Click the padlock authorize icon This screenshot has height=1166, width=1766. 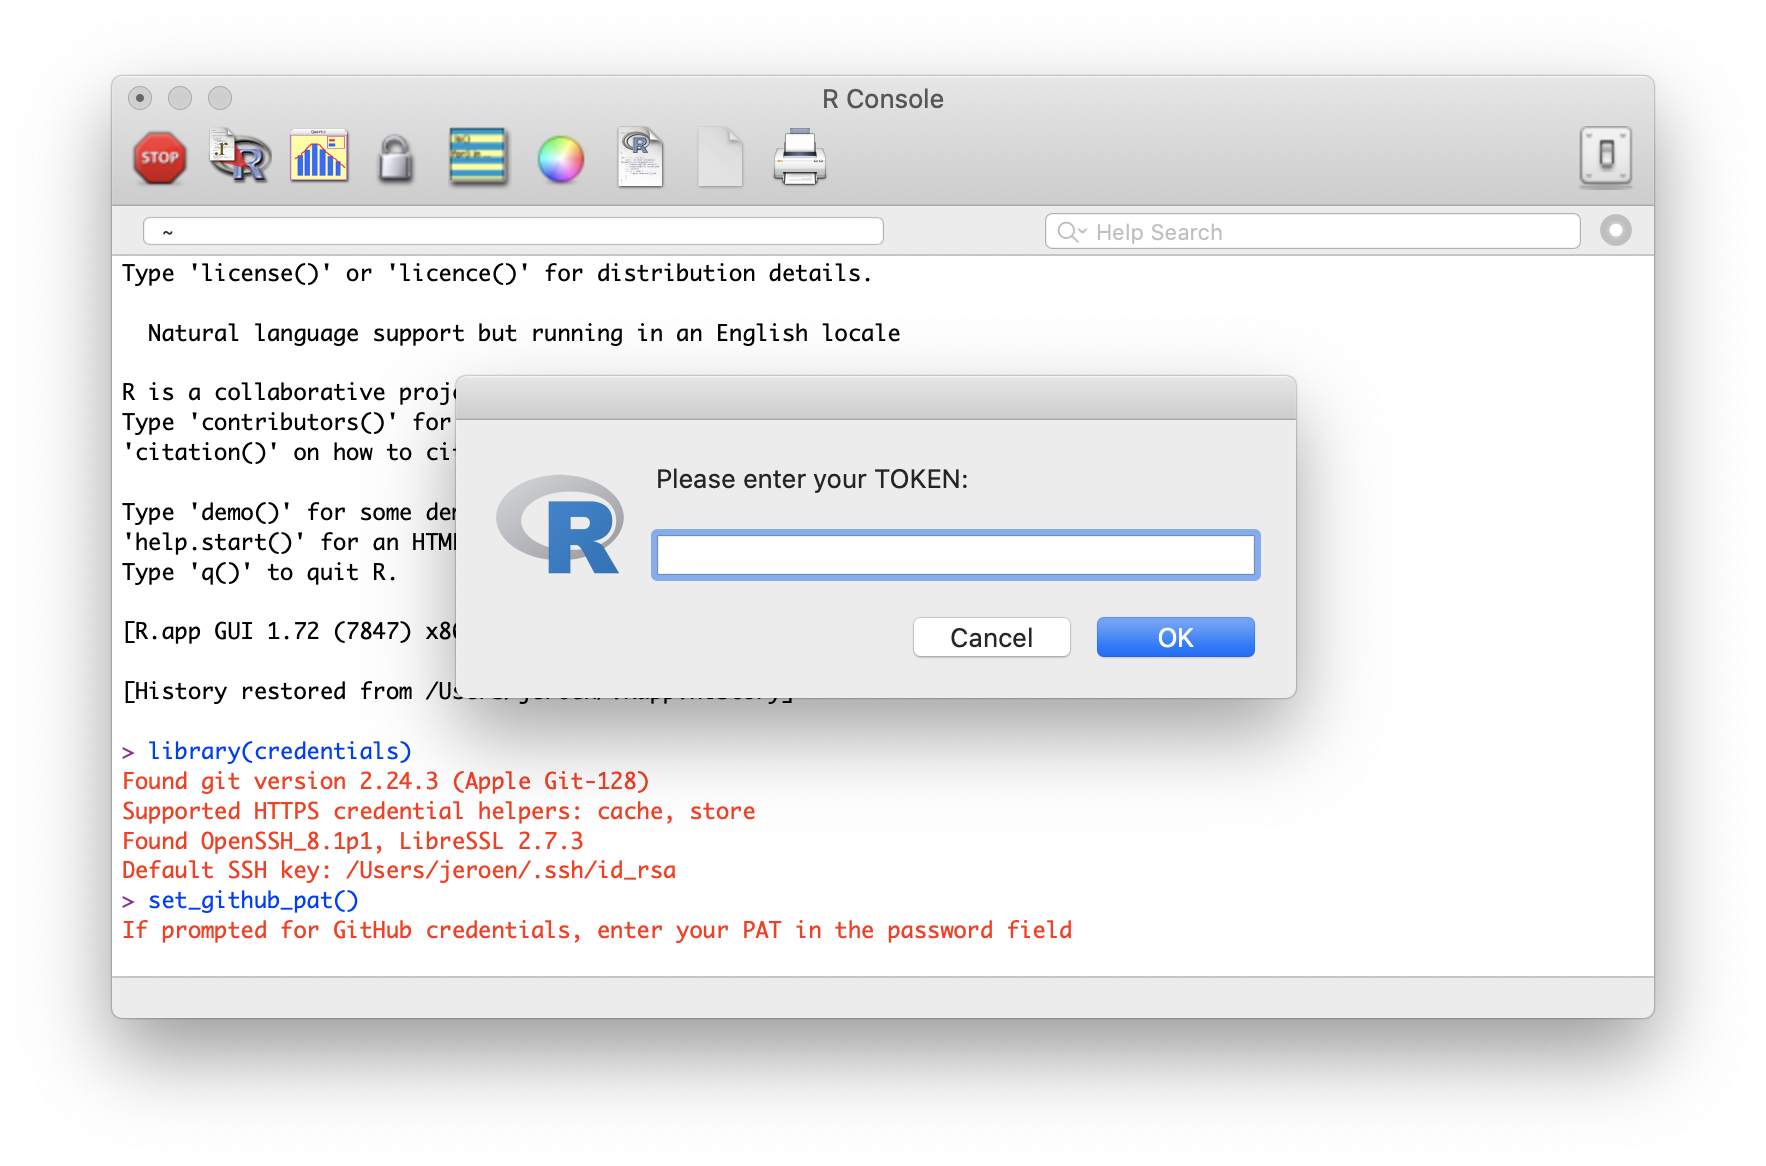pyautogui.click(x=396, y=157)
